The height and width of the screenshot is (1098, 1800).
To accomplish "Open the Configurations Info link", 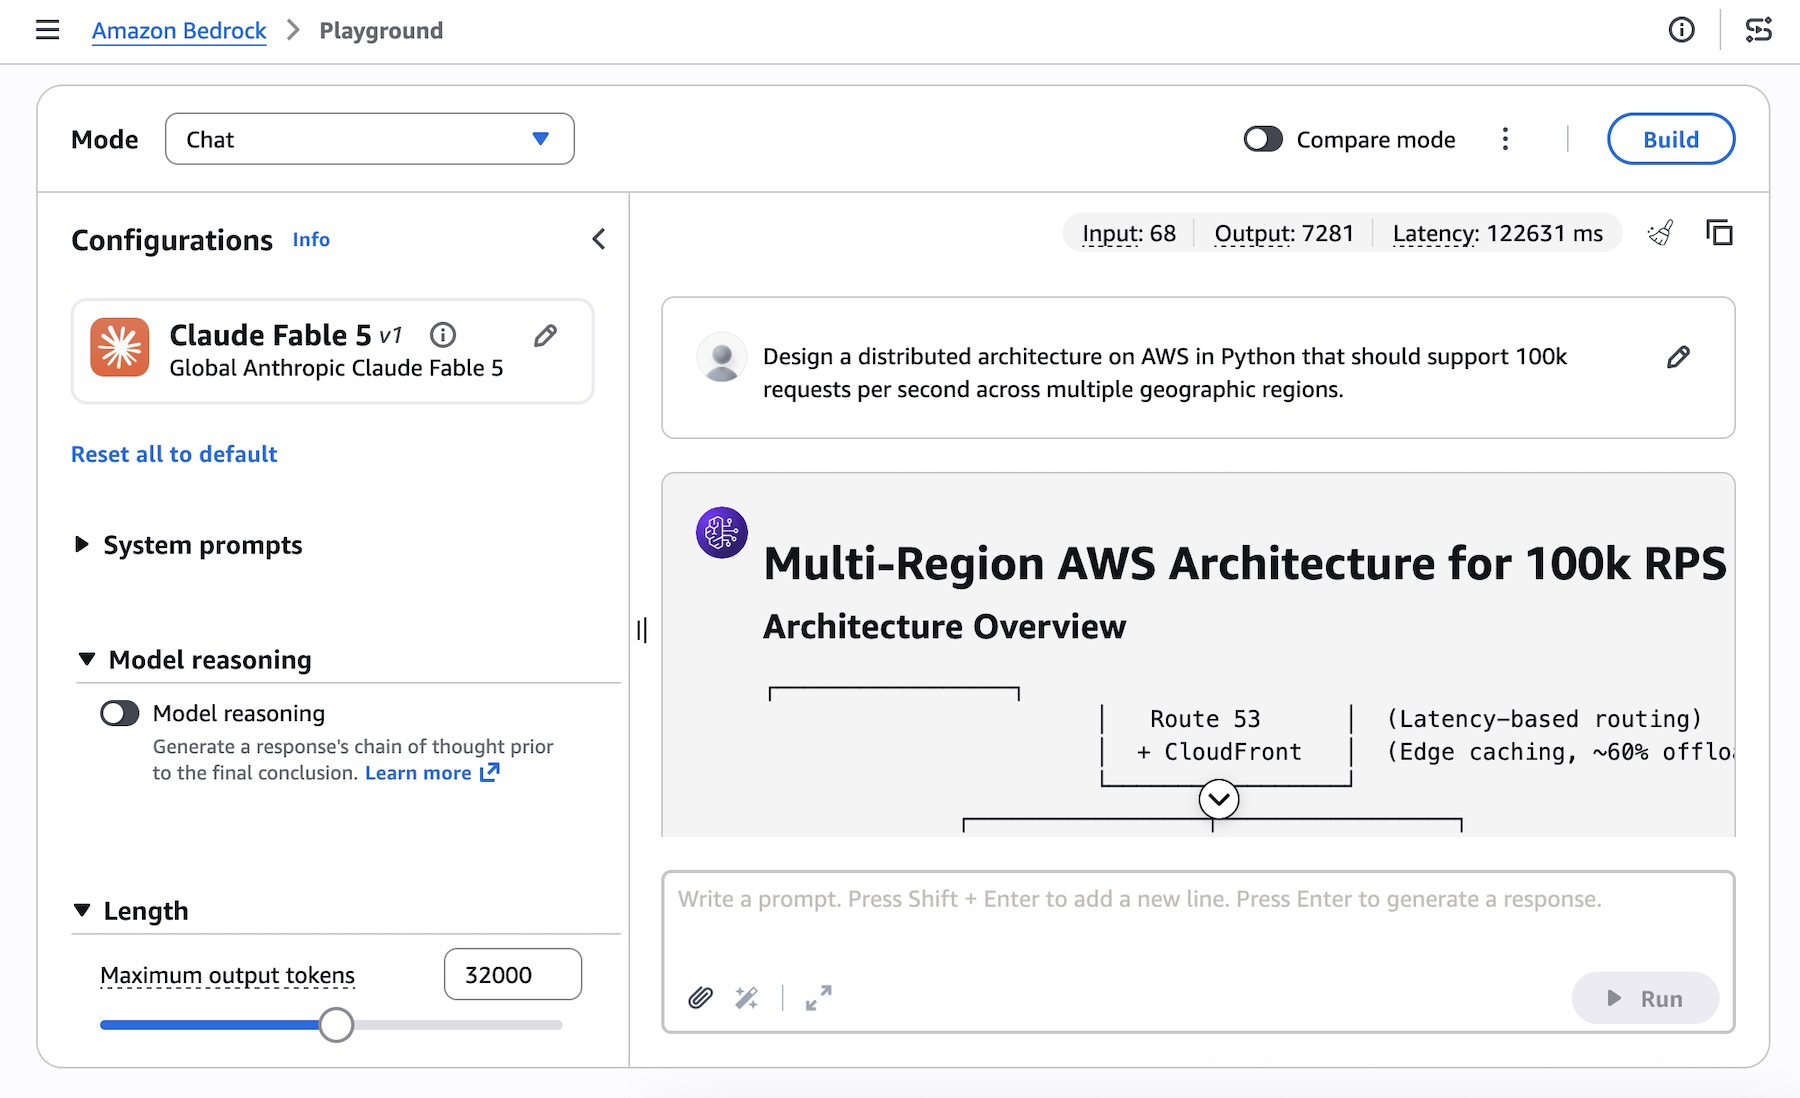I will (x=311, y=240).
